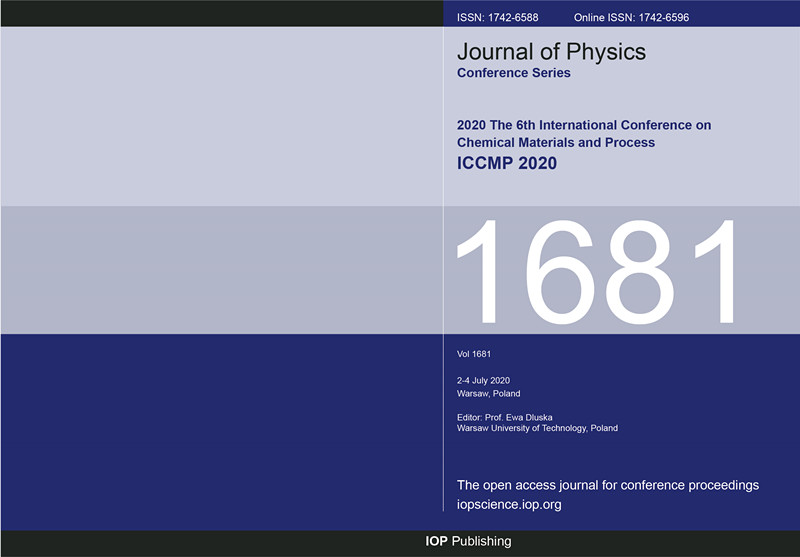Click the ICCMP 2020 heading
The image size is (800, 557).
click(x=507, y=163)
